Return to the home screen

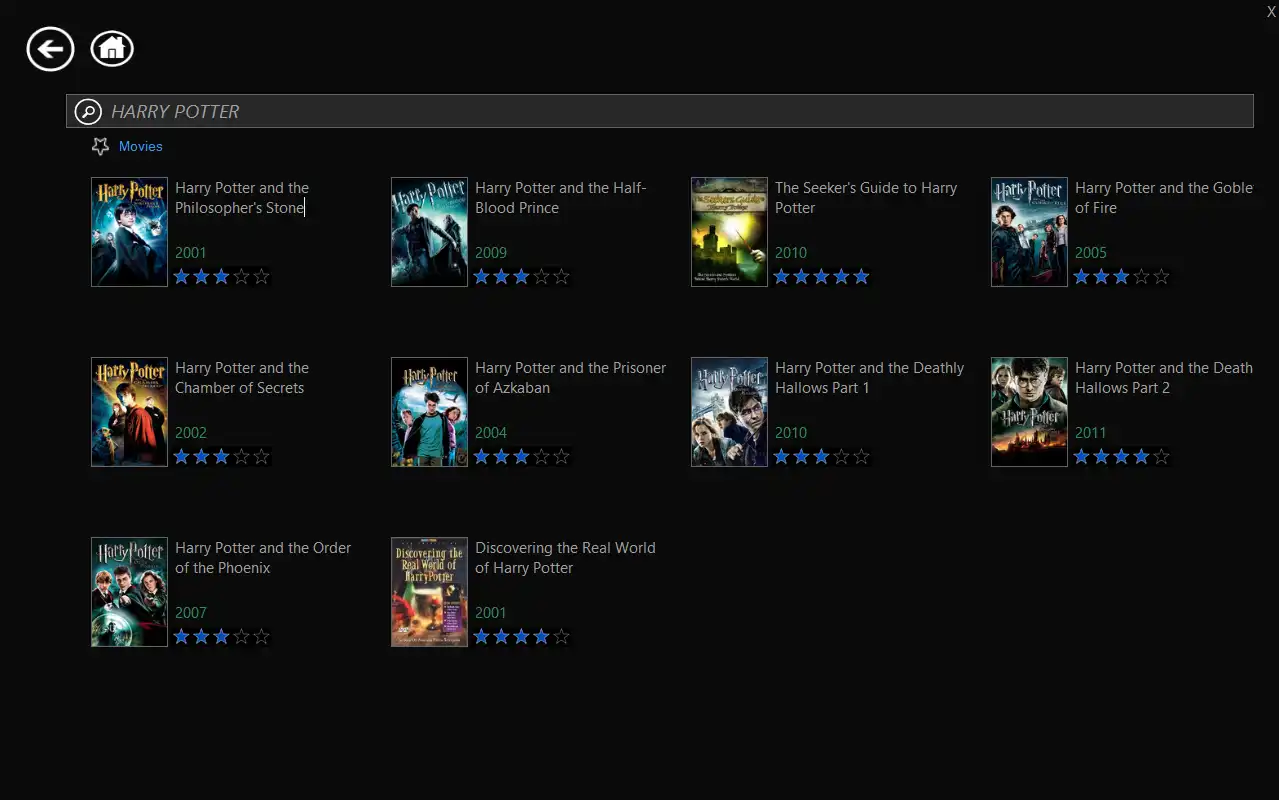pyautogui.click(x=112, y=48)
